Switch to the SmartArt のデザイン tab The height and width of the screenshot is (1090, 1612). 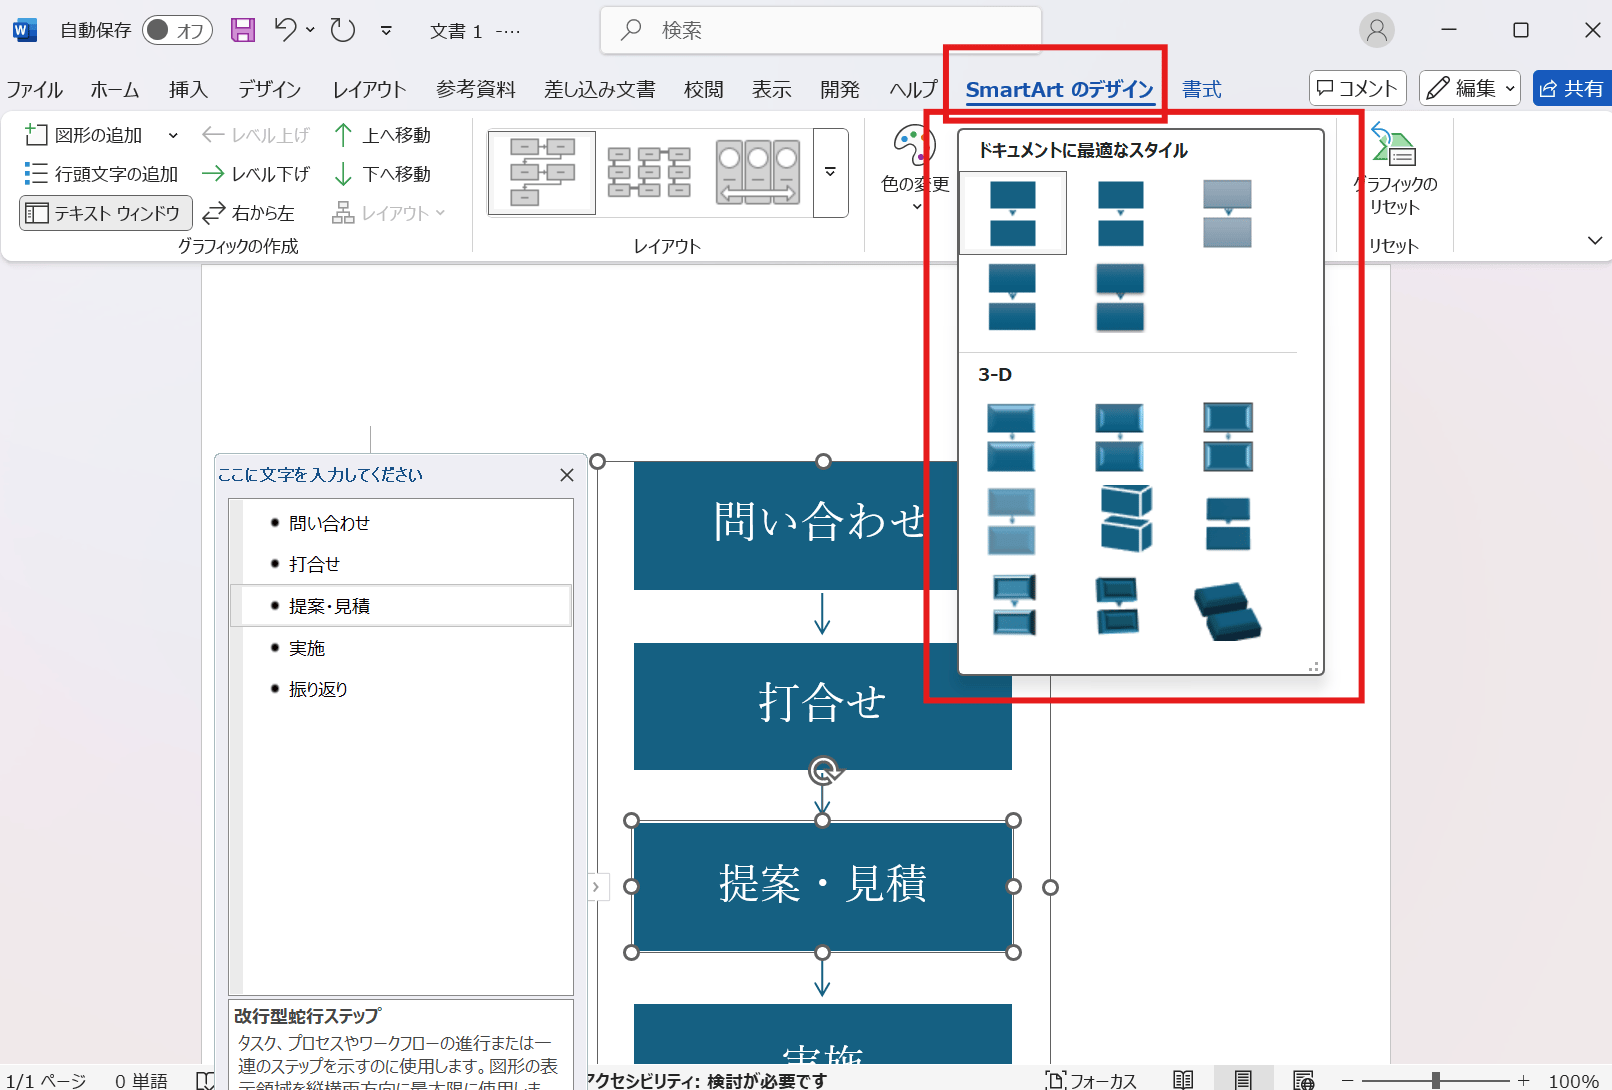1058,89
